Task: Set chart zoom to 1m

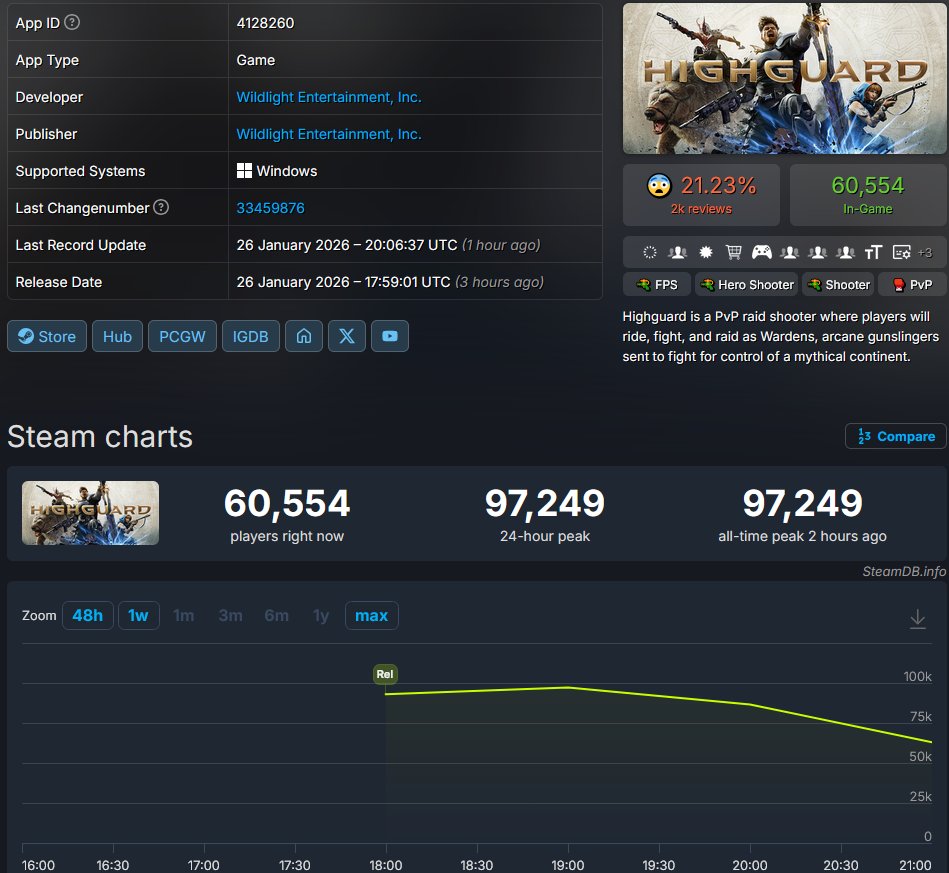Action: 184,615
